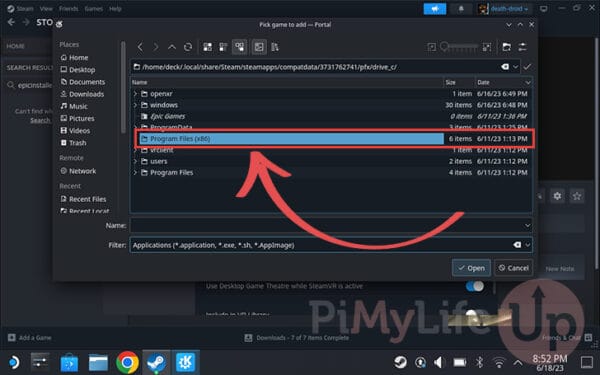This screenshot has height=375, width=600.
Task: Navigate to parent folder with up arrow
Action: click(x=172, y=47)
